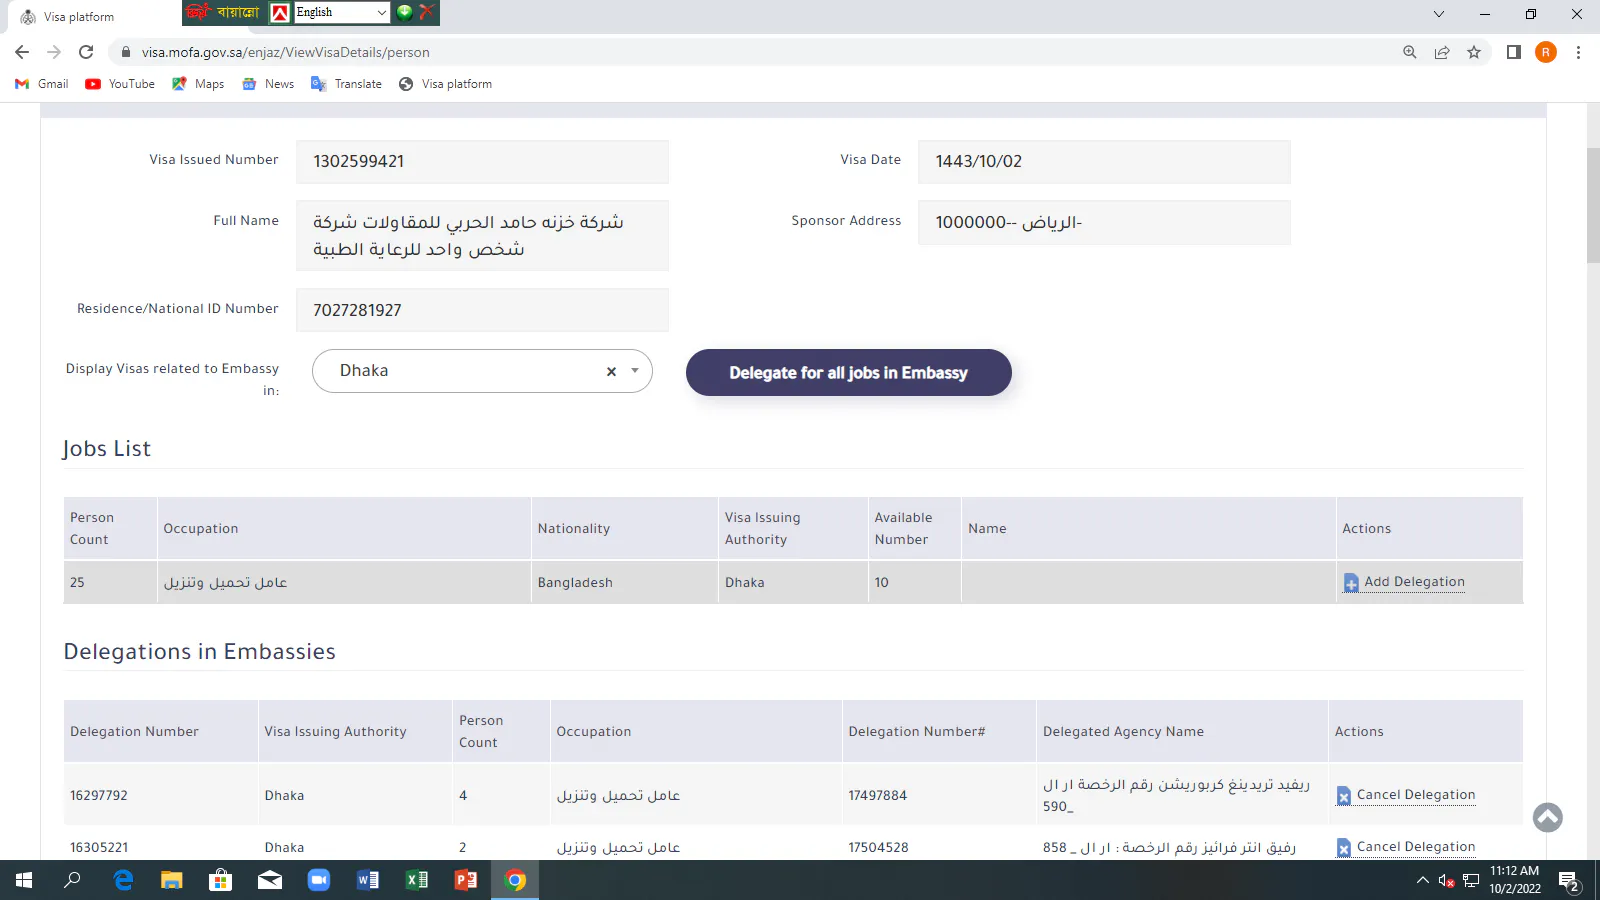1600x900 pixels.
Task: Switch to Chrome in taskbar
Action: click(x=515, y=880)
